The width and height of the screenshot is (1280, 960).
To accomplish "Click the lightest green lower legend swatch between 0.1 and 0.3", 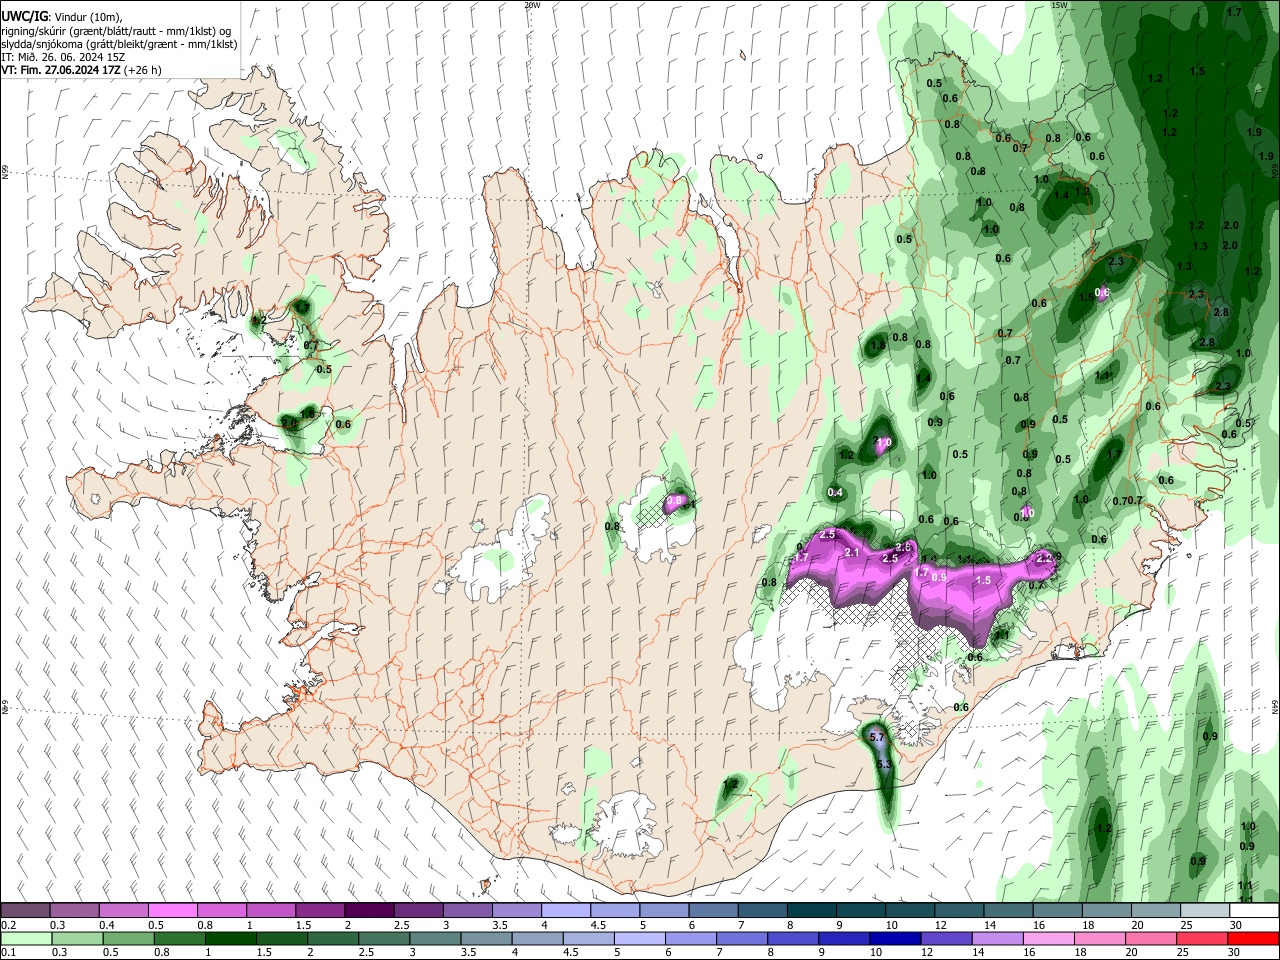I will coord(26,939).
